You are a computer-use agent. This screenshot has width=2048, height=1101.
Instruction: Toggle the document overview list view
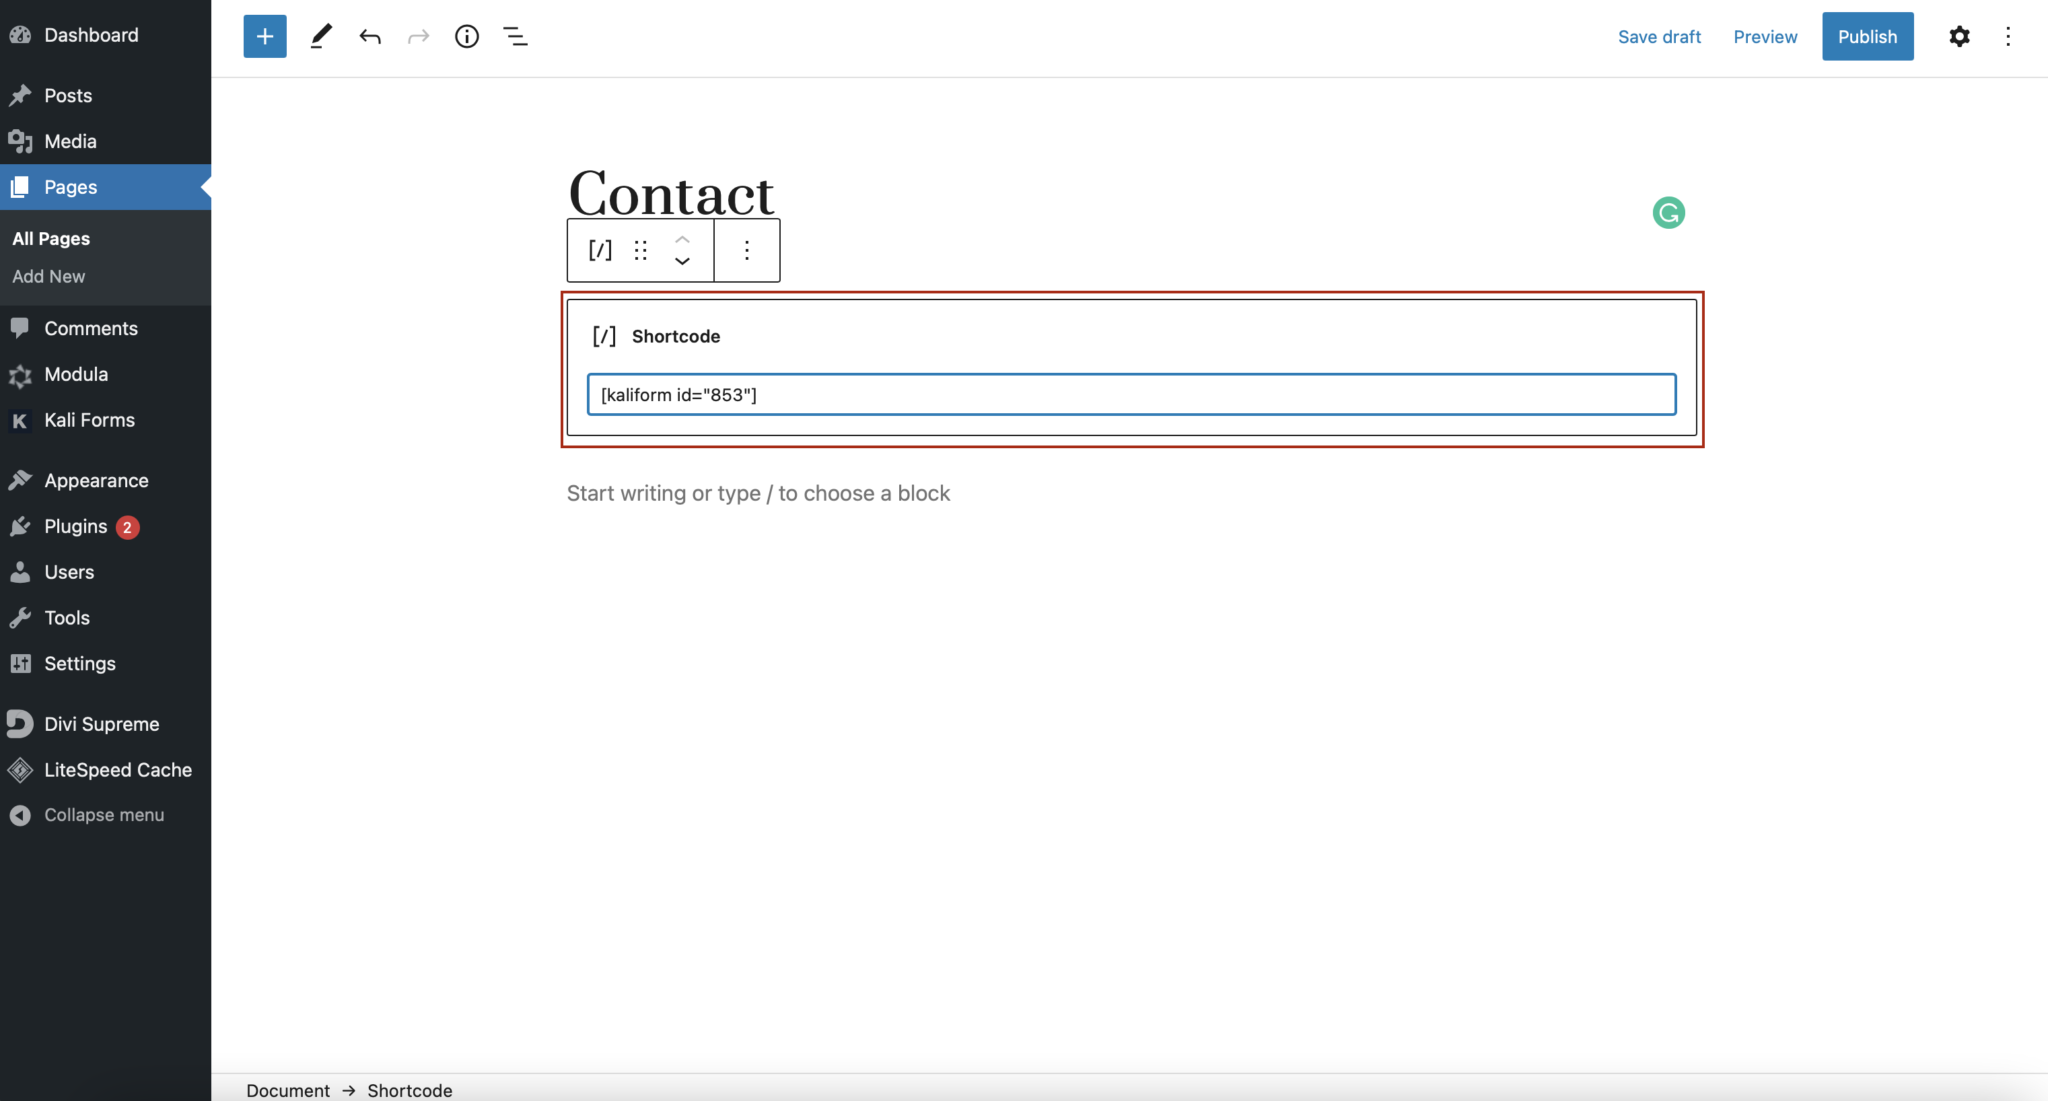point(515,36)
